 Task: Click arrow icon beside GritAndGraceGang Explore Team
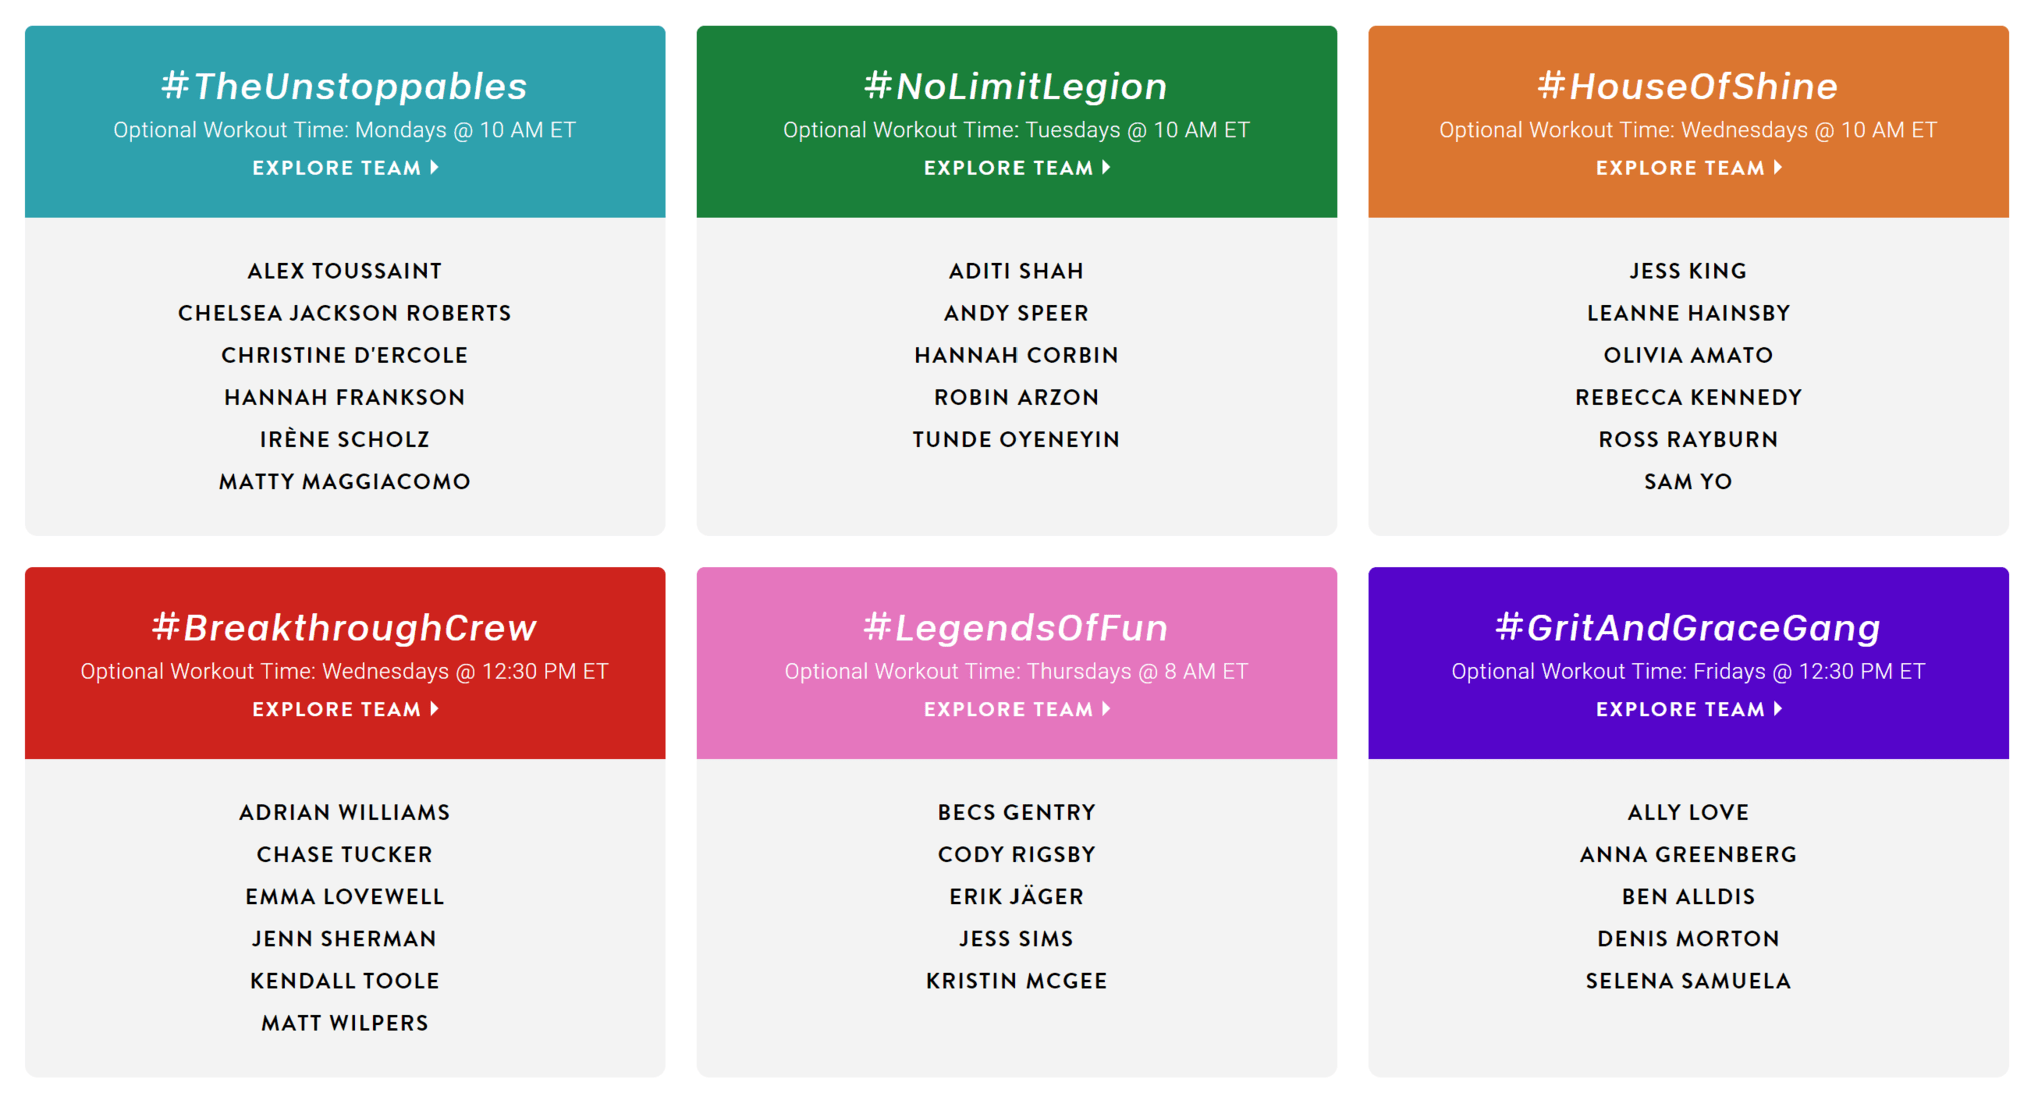click(x=1779, y=709)
